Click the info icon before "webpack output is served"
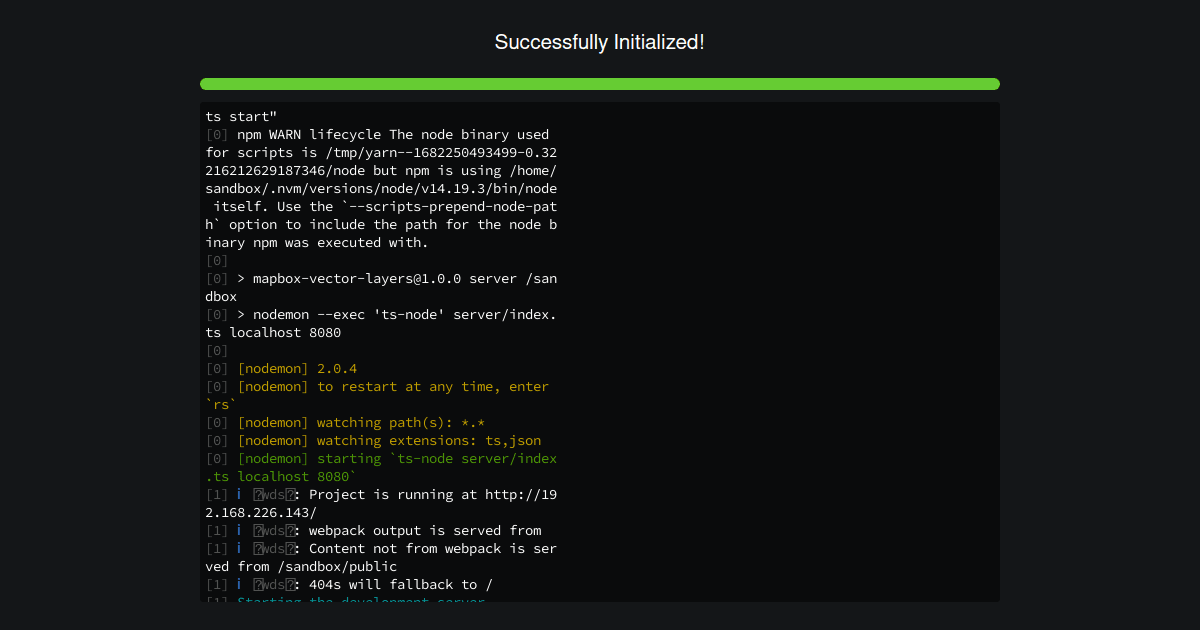This screenshot has height=630, width=1200. tap(239, 531)
